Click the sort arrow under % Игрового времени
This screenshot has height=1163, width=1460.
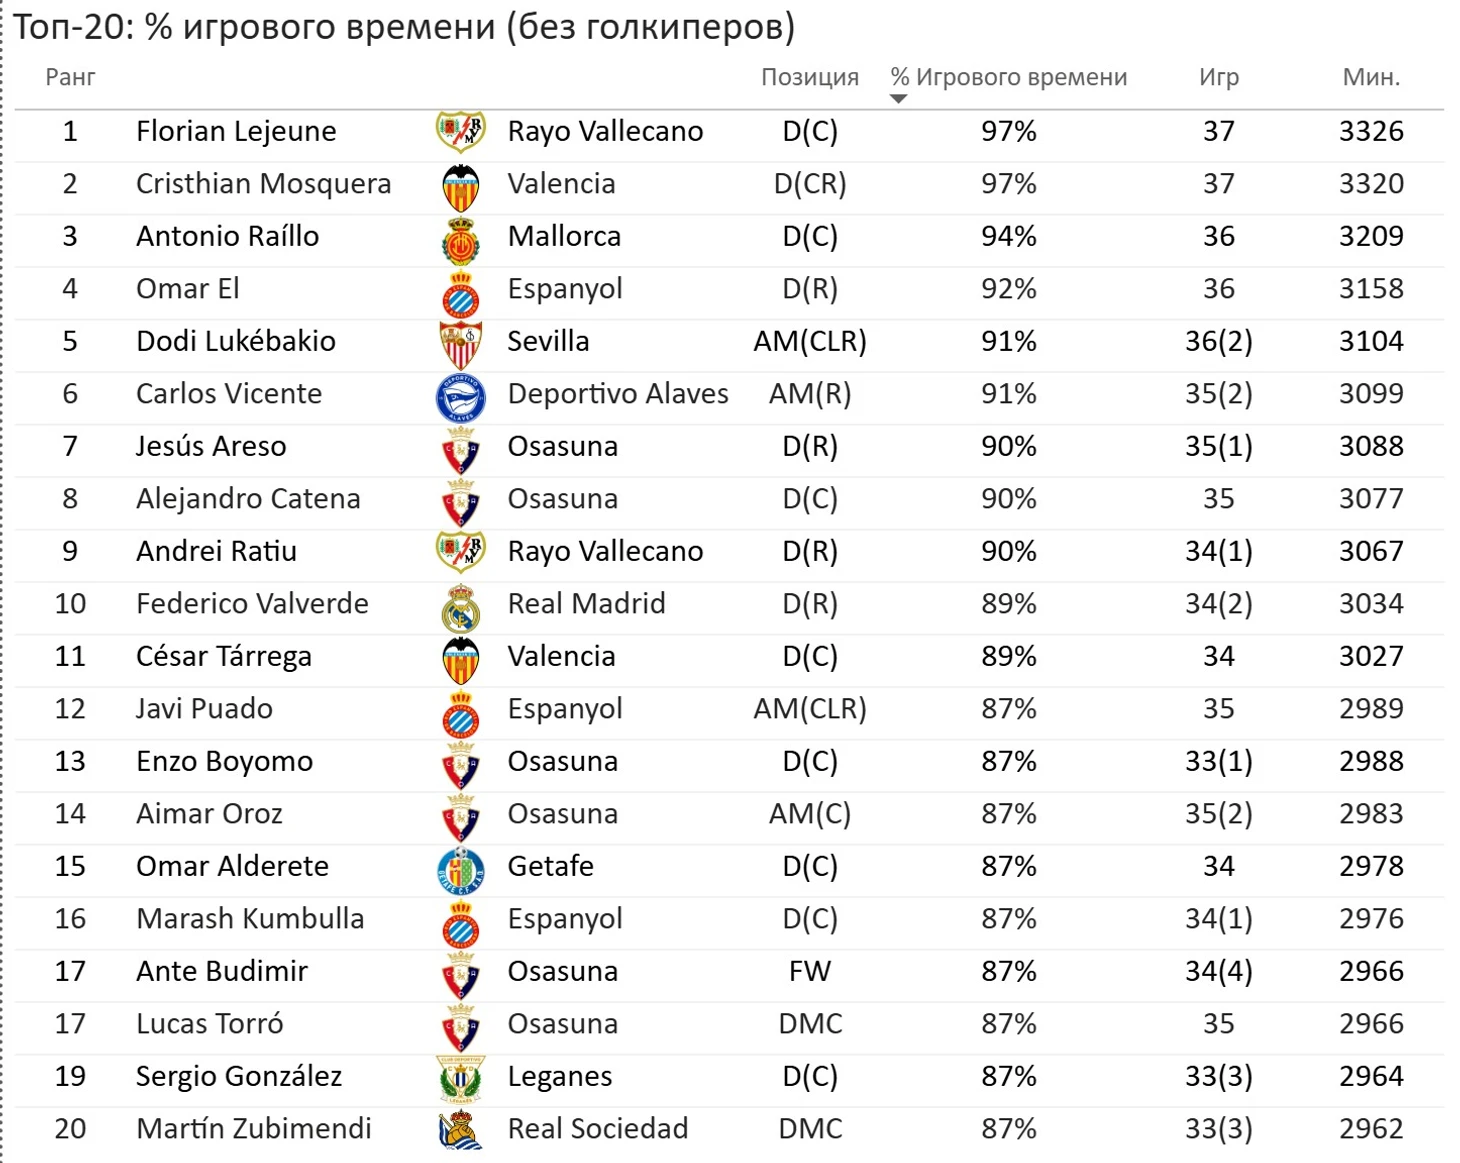tap(898, 99)
